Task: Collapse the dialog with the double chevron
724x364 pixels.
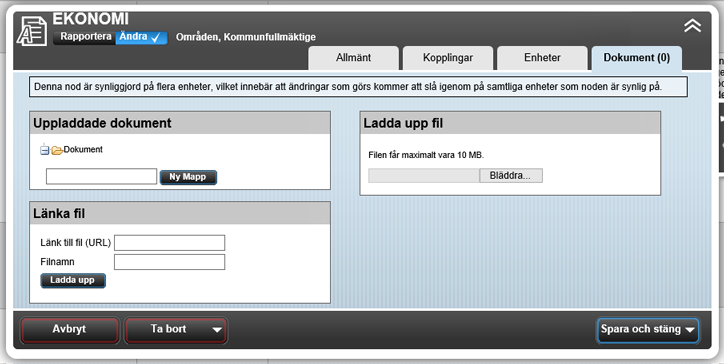Action: pos(692,26)
